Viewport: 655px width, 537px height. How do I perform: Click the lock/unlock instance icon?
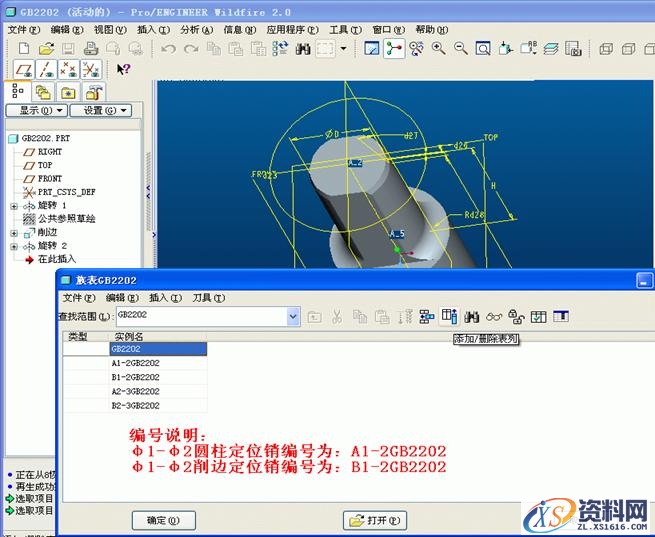click(516, 317)
